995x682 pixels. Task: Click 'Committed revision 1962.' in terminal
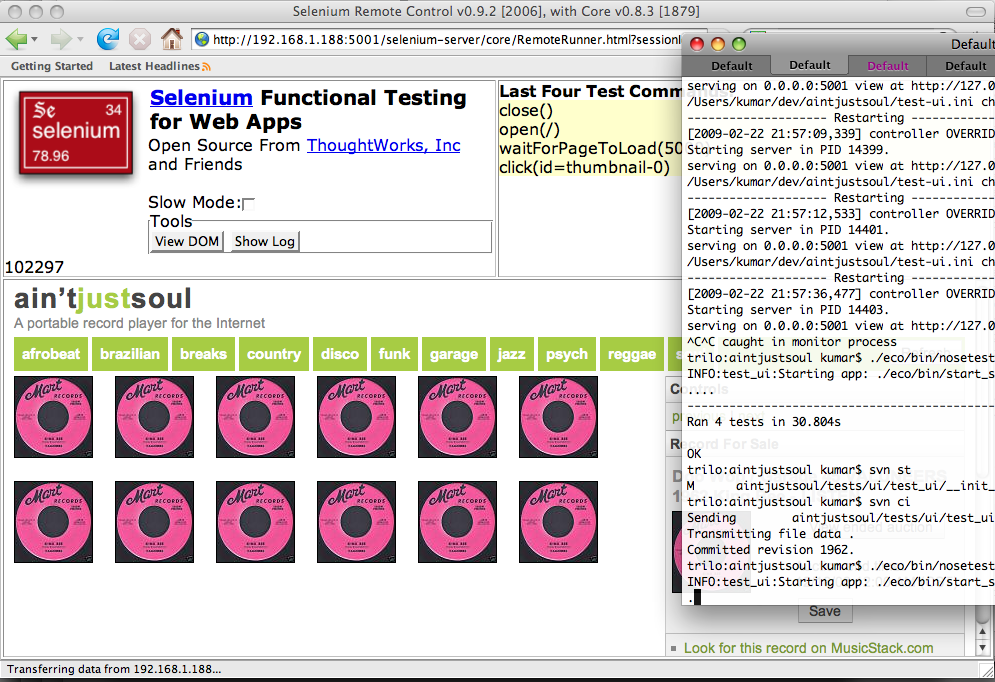[x=770, y=549]
